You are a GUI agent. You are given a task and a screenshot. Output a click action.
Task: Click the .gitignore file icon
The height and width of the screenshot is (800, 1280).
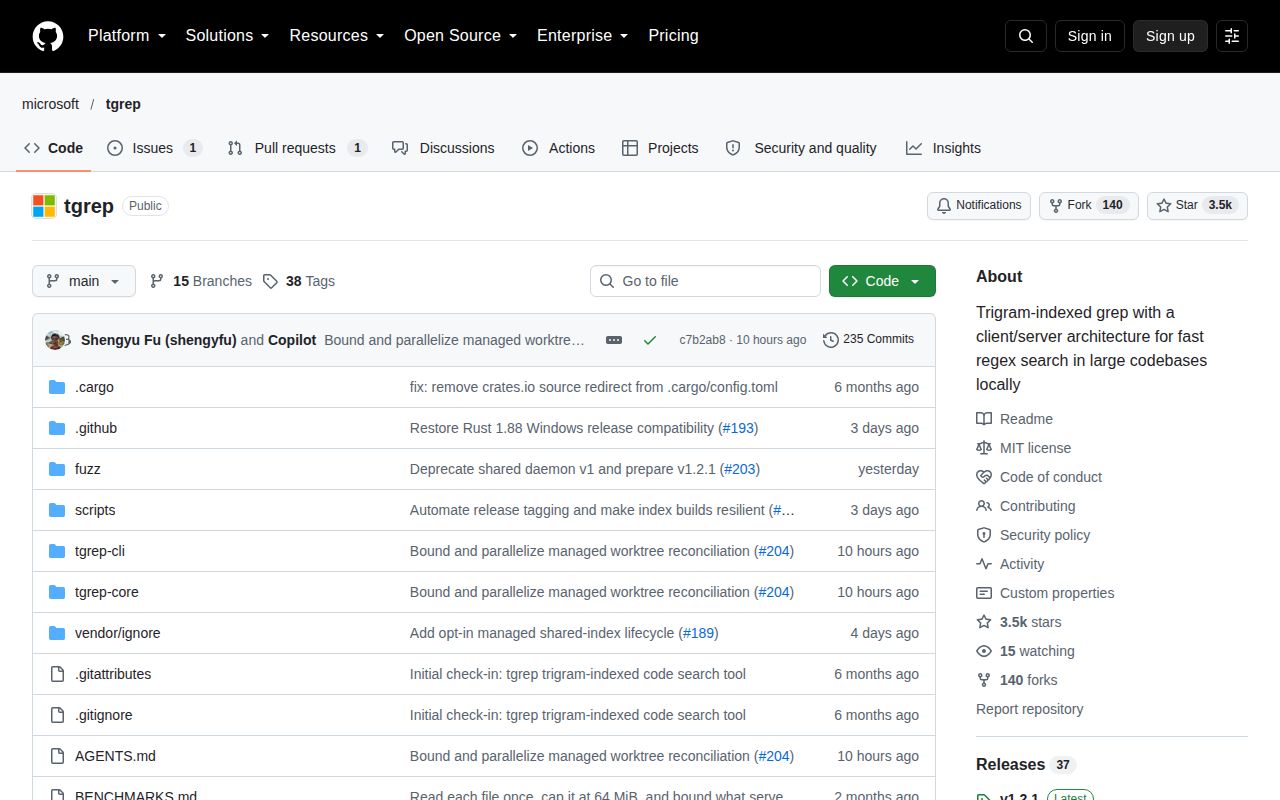57,715
